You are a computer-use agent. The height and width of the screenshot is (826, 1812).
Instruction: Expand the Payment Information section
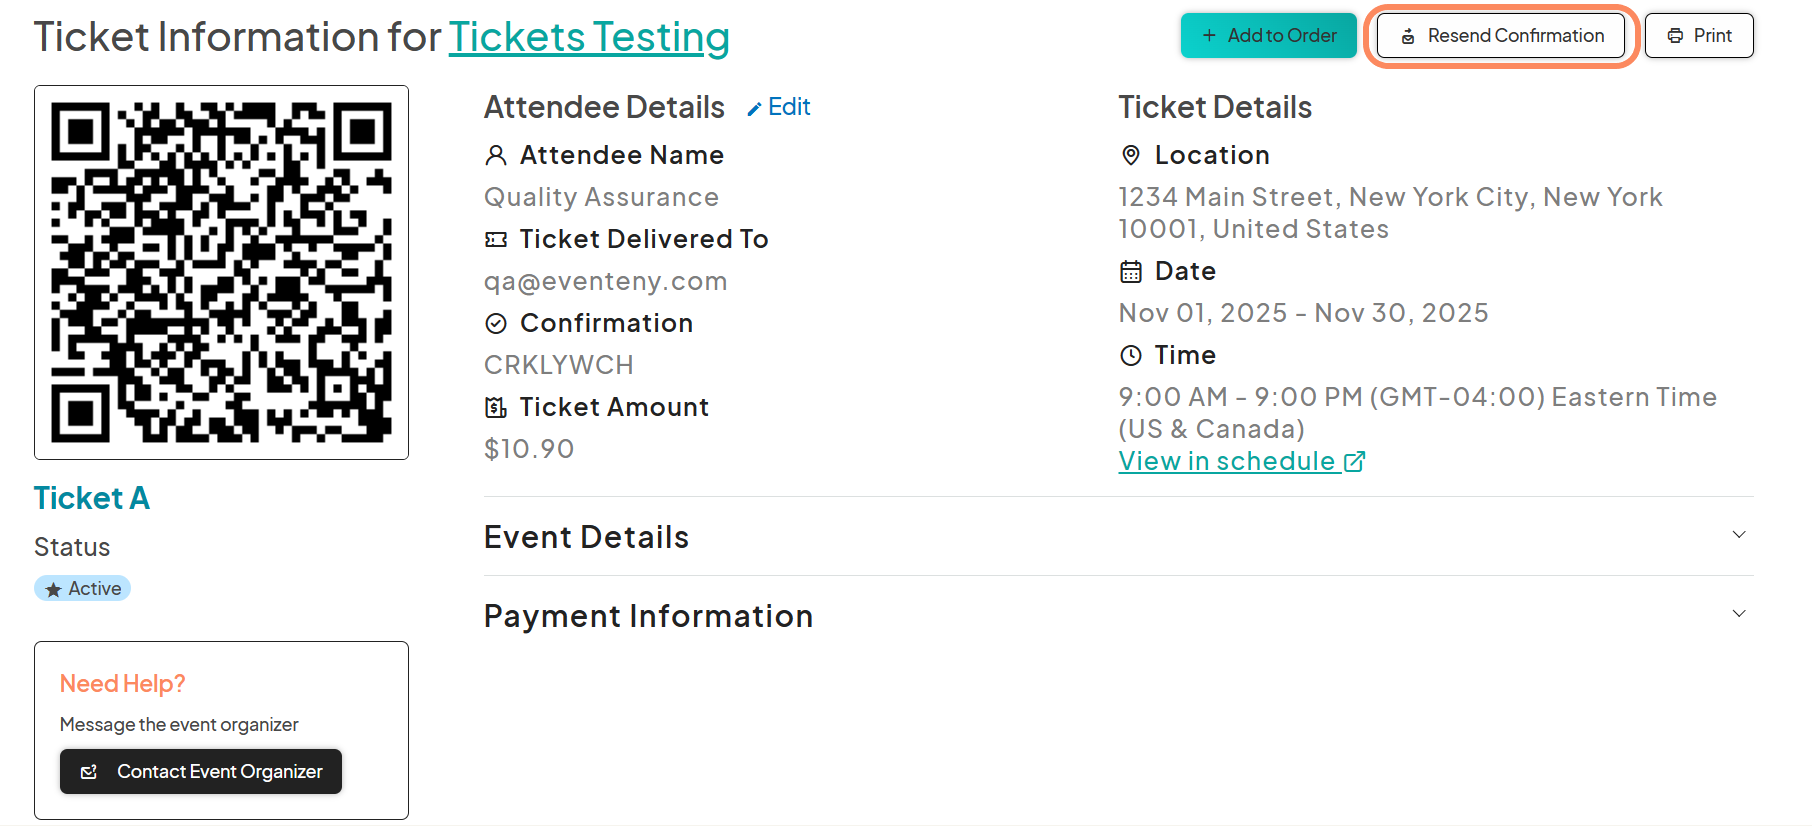coord(1740,613)
